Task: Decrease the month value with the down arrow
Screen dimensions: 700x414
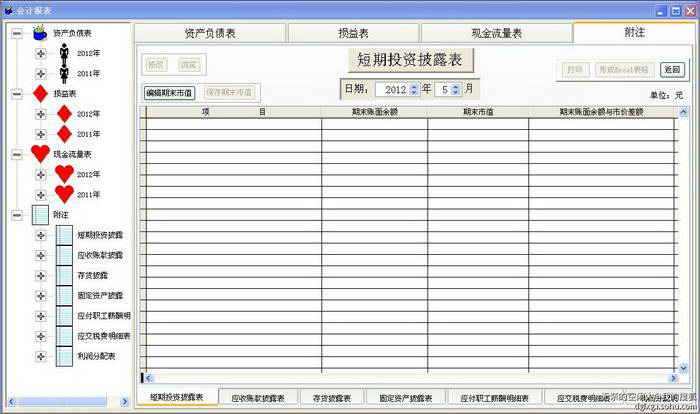Action: click(456, 92)
